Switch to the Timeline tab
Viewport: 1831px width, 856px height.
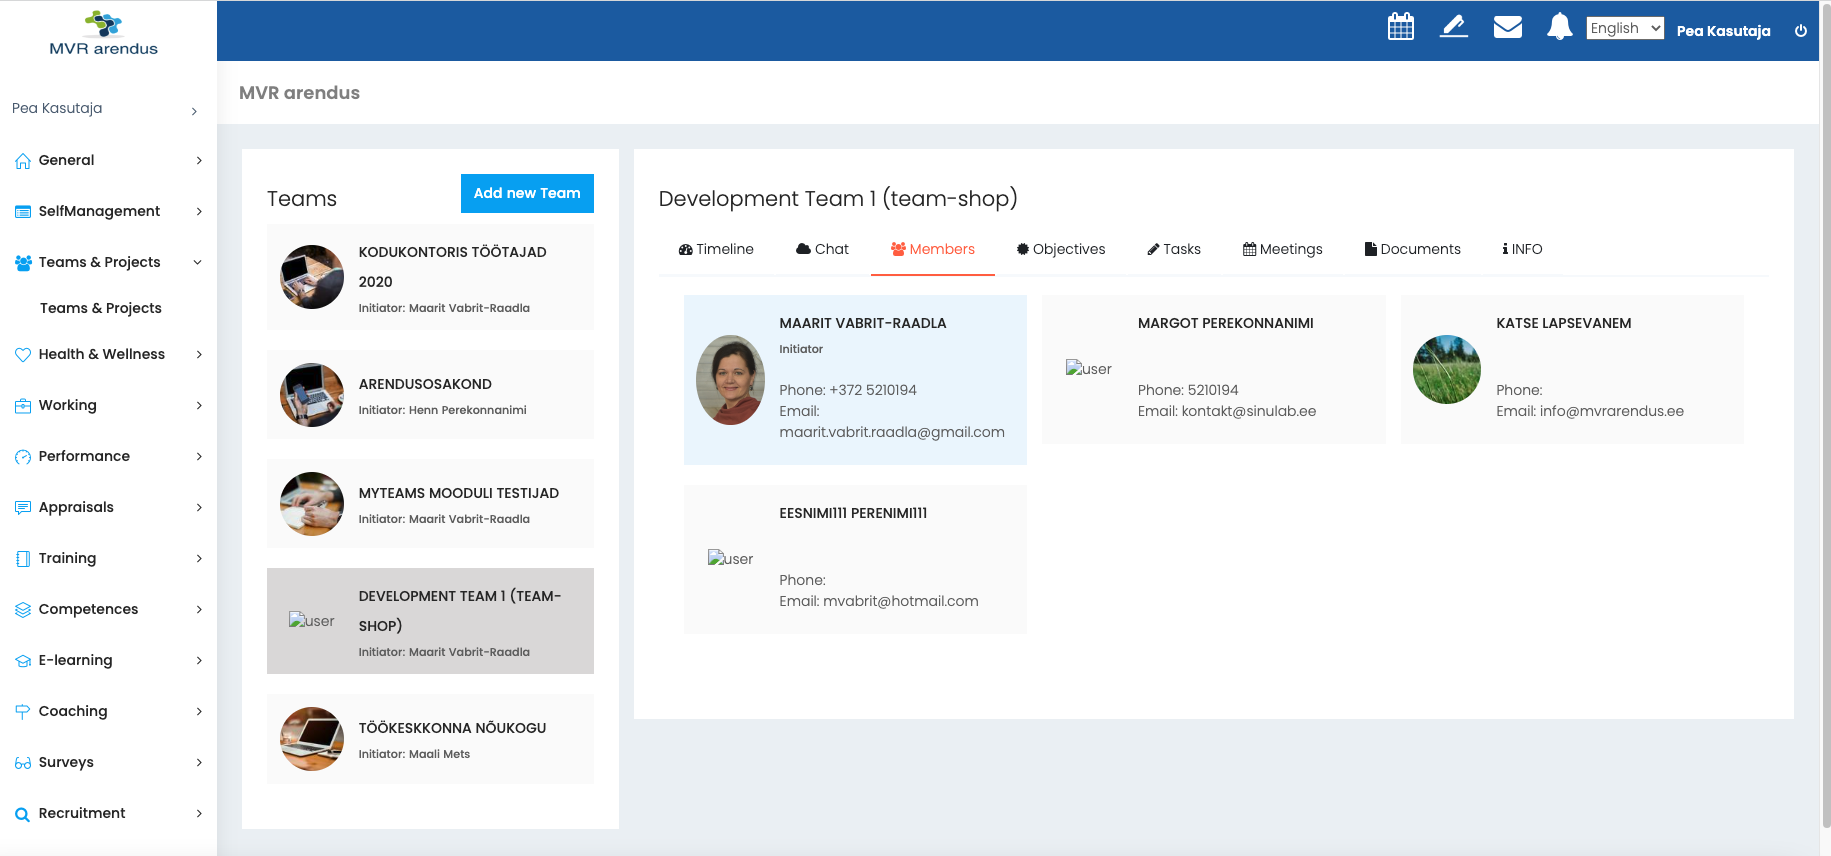716,249
